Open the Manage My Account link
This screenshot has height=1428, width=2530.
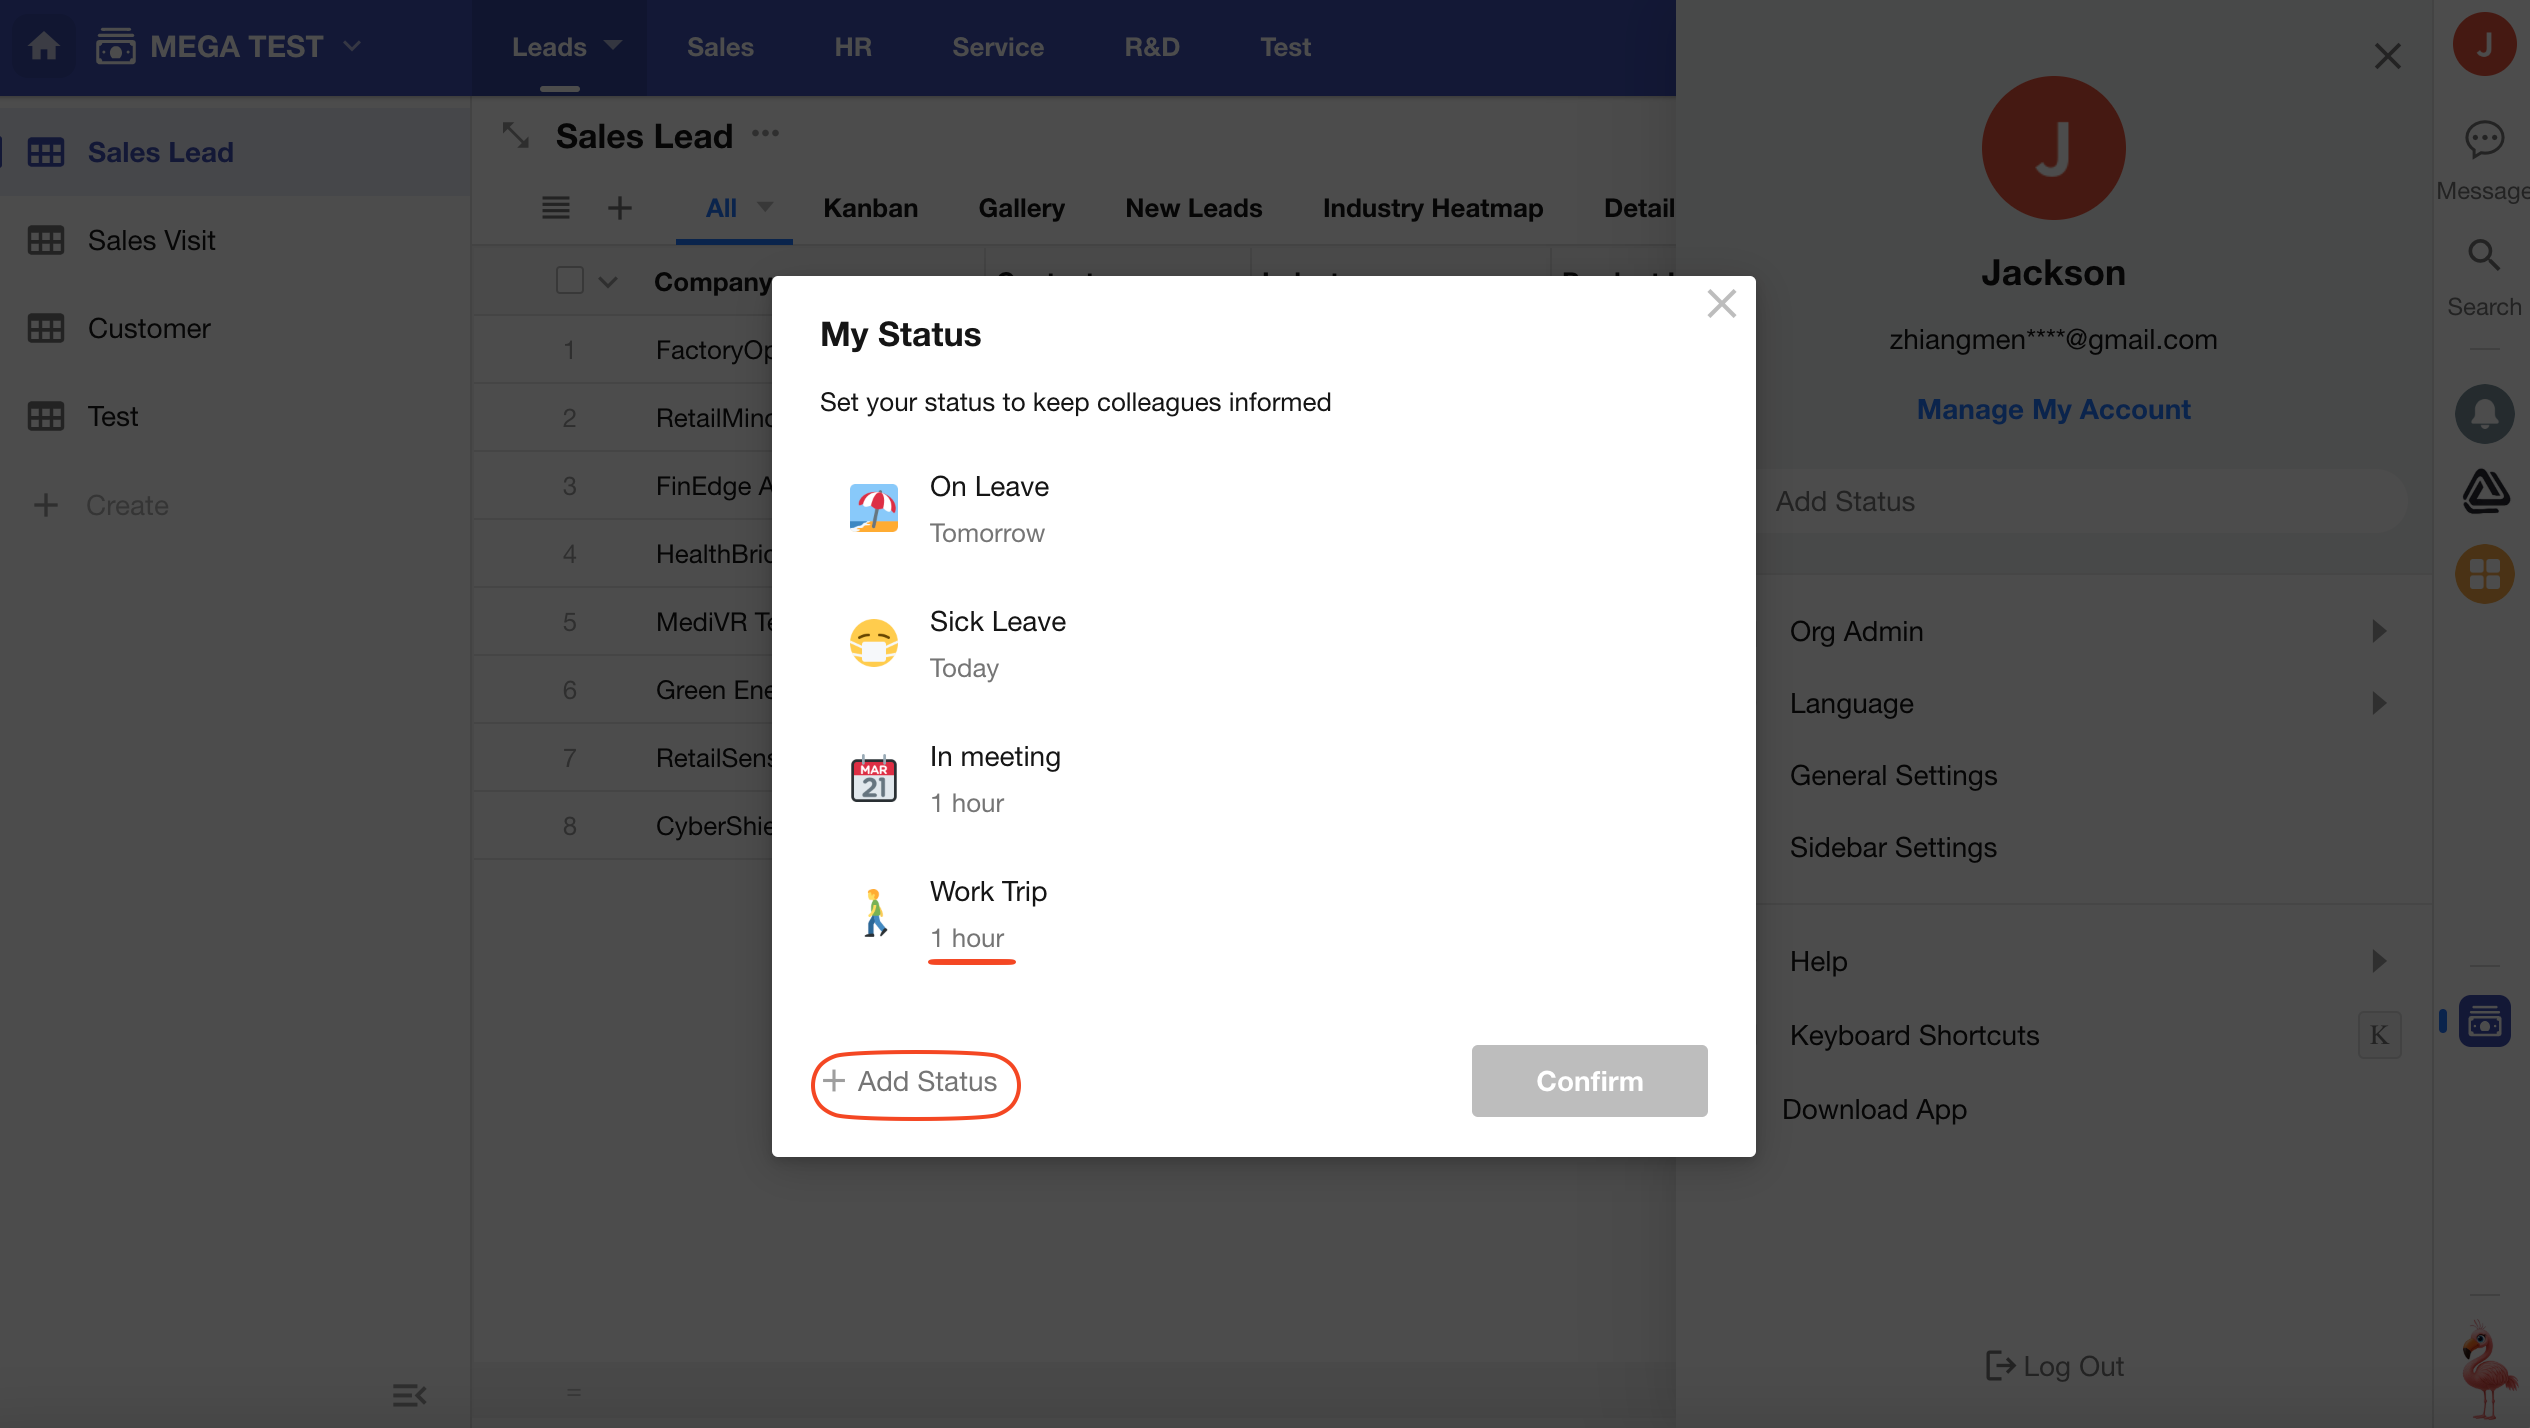[x=2053, y=409]
